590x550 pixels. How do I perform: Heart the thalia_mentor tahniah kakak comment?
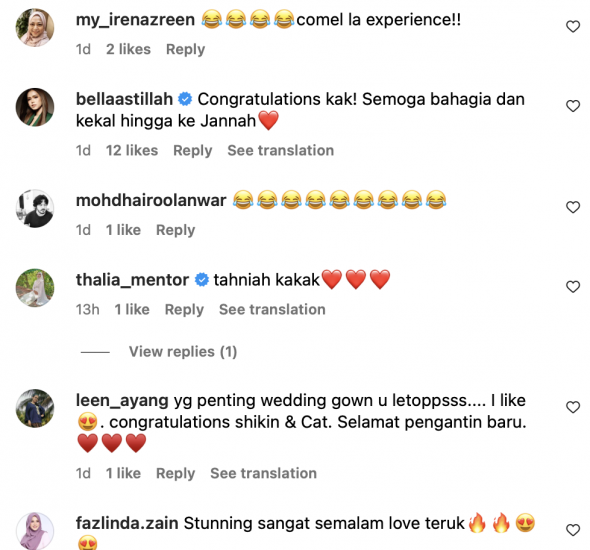pyautogui.click(x=573, y=287)
